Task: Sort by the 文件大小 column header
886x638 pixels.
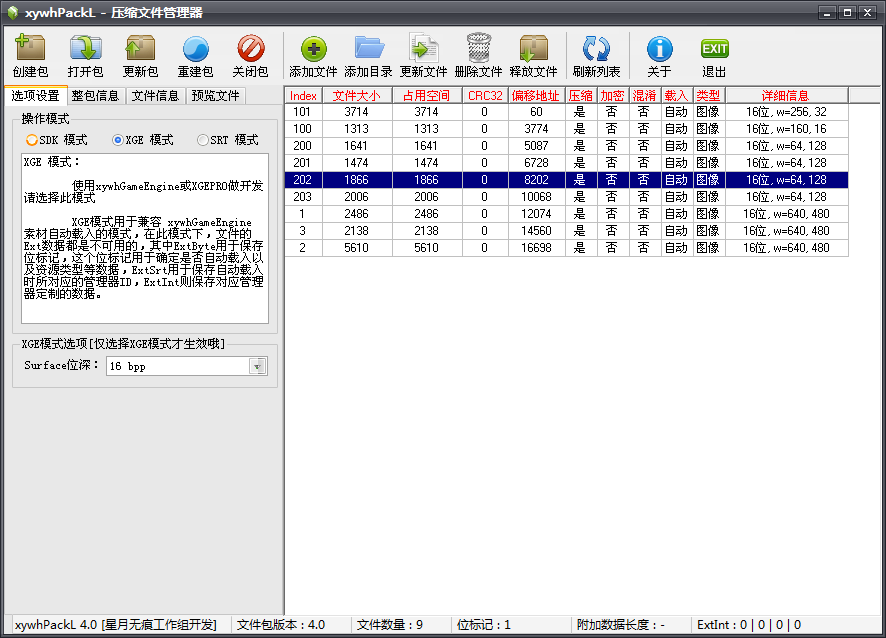Action: point(357,96)
